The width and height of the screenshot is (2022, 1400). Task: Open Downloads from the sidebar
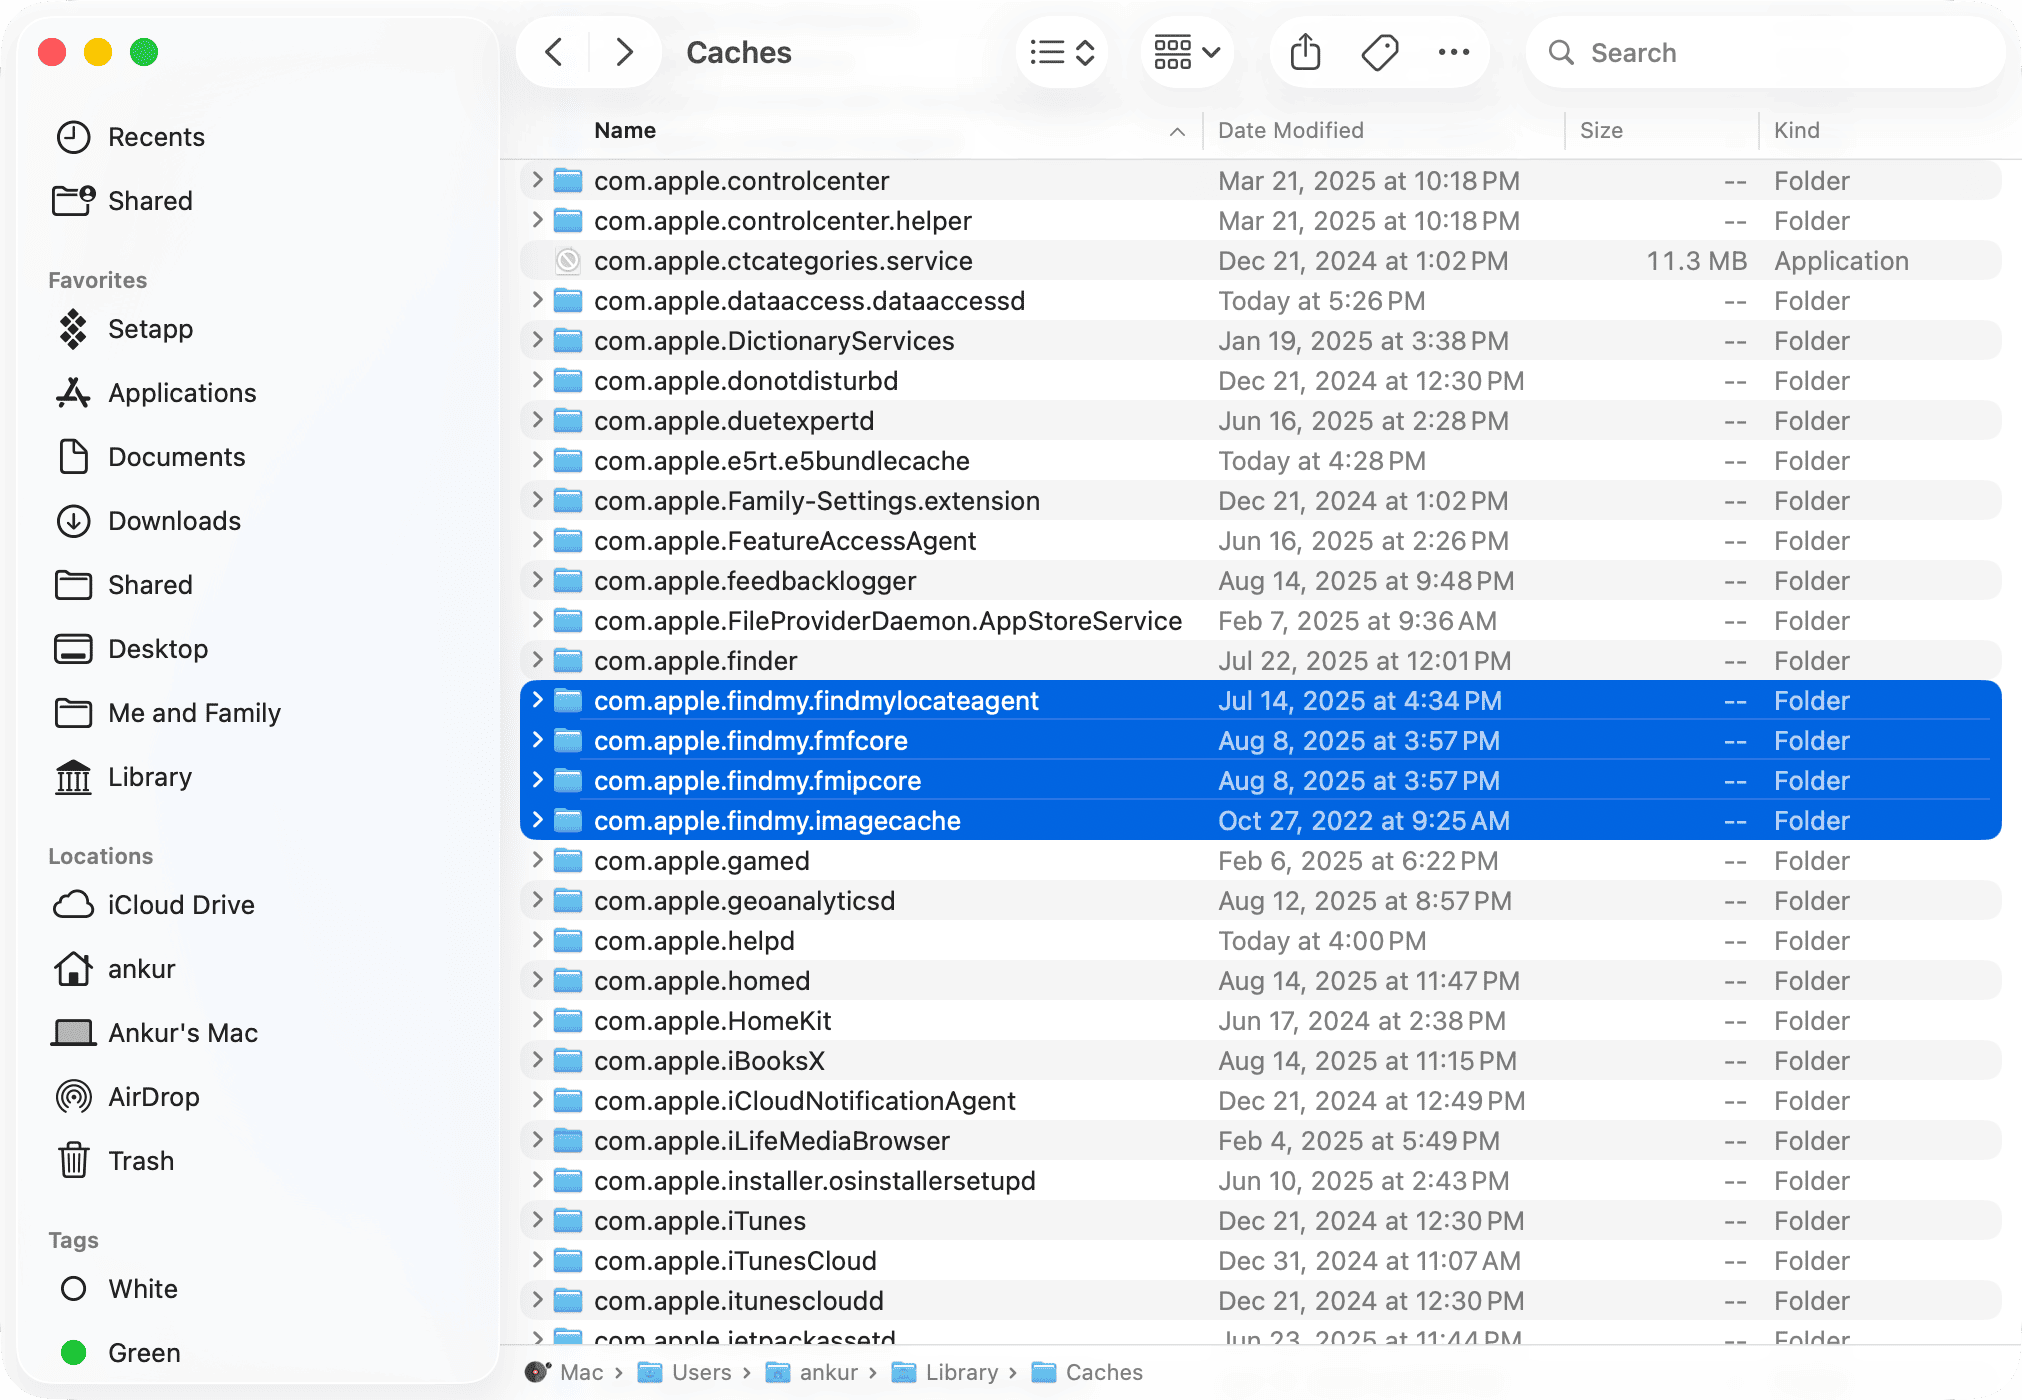173,520
